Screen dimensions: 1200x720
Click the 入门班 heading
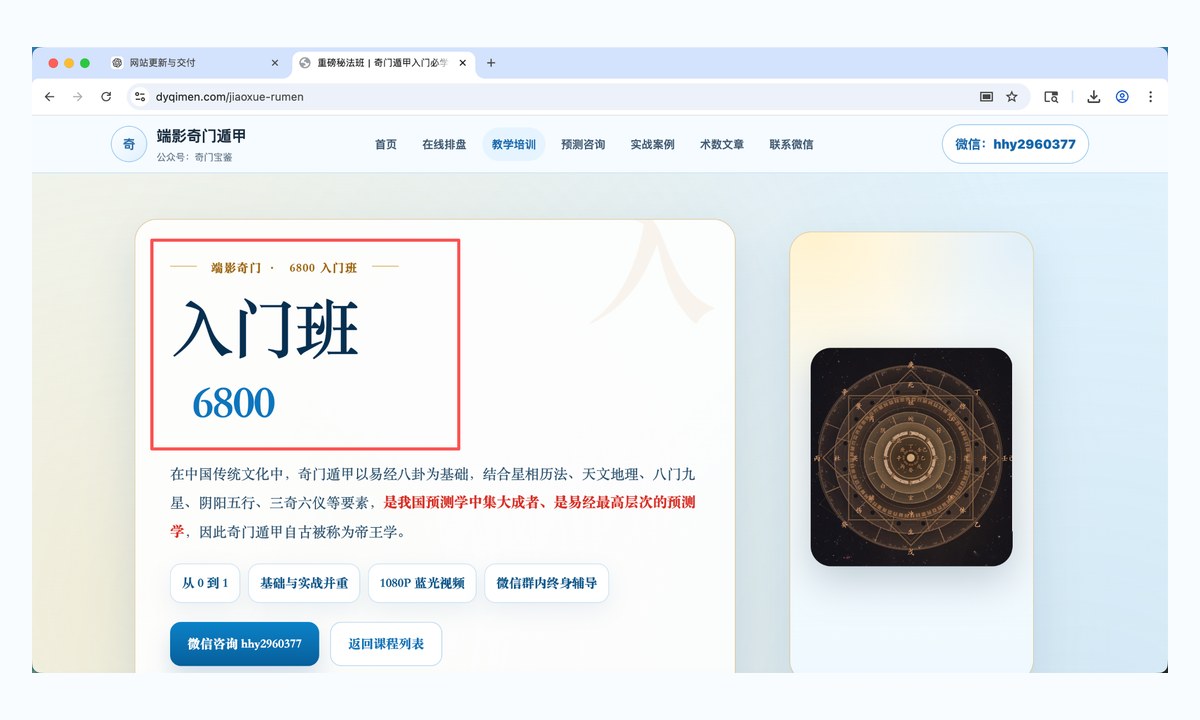pos(266,328)
